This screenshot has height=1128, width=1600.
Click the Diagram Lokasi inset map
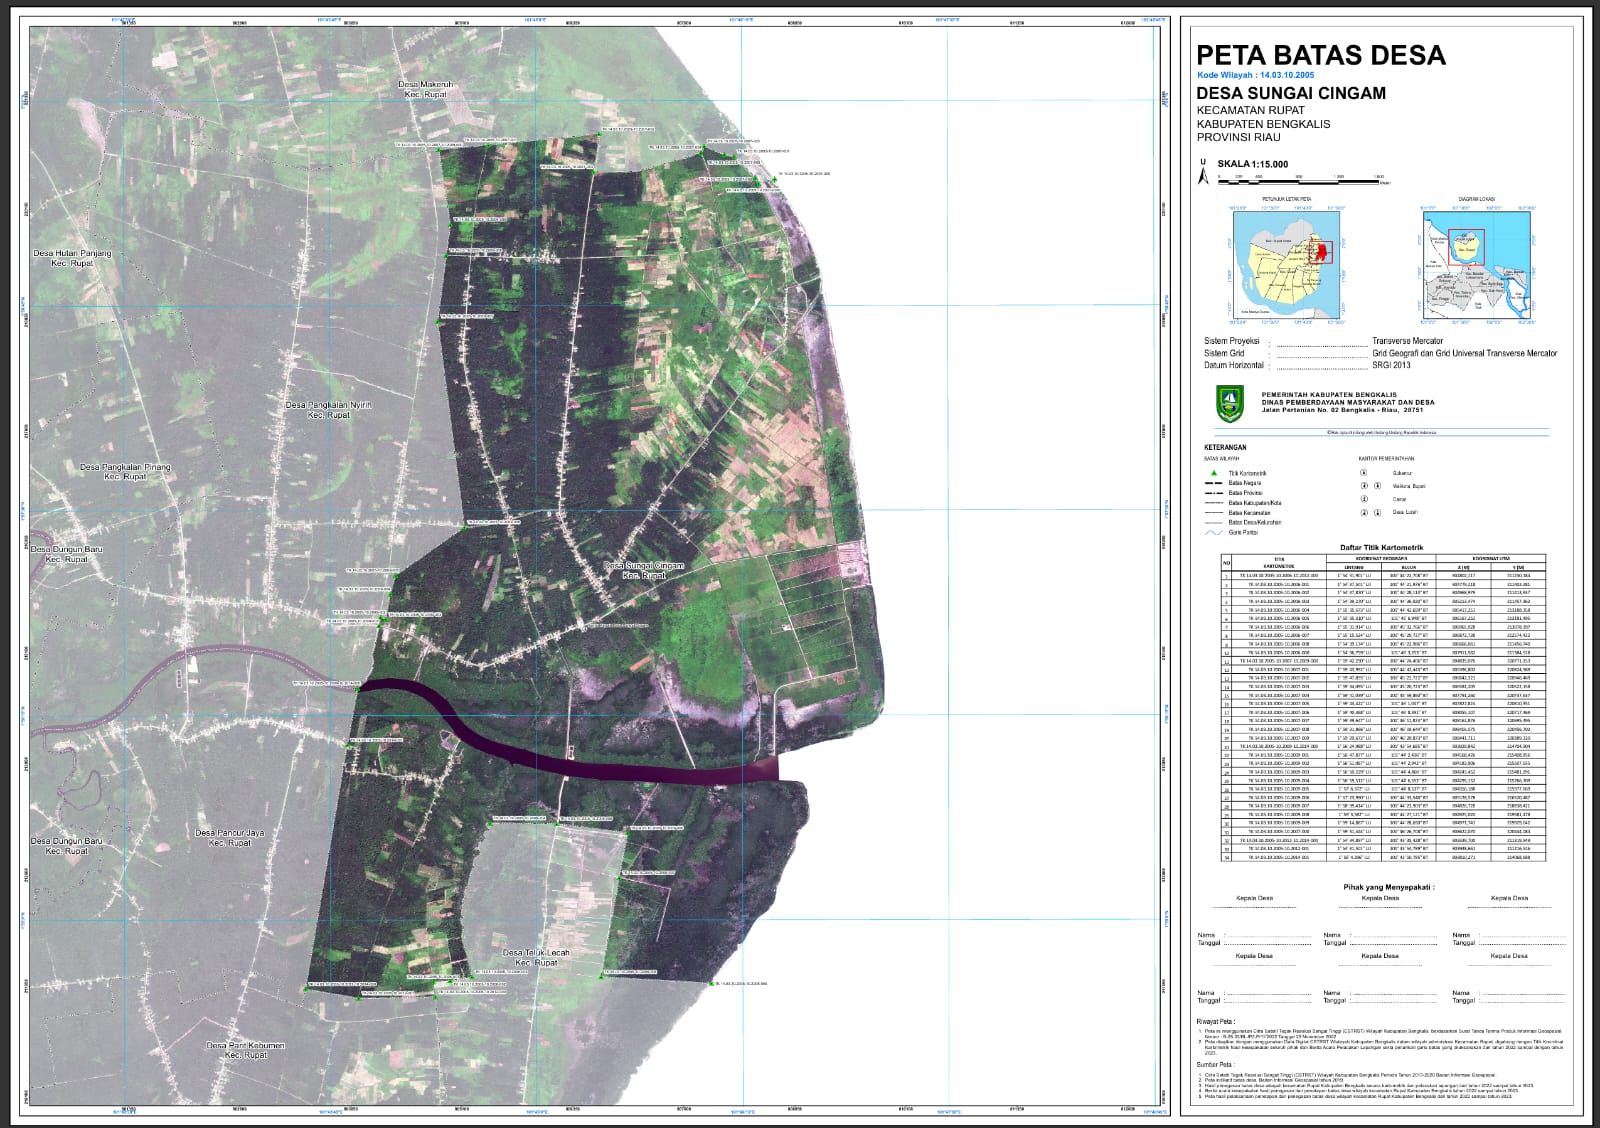1476,264
